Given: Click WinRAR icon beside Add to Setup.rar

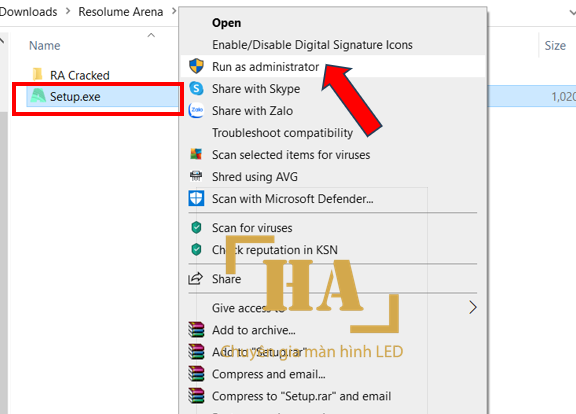Looking at the screenshot, I should (196, 352).
